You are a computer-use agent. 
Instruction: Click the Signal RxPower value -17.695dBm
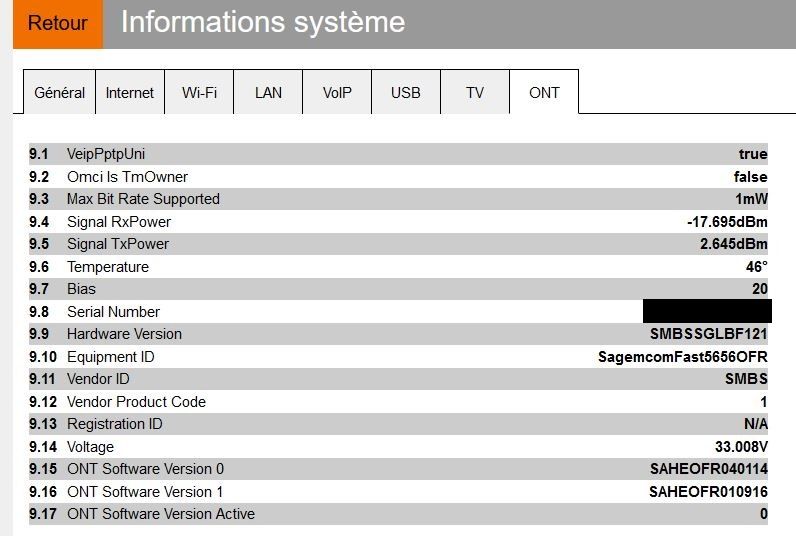coord(720,222)
